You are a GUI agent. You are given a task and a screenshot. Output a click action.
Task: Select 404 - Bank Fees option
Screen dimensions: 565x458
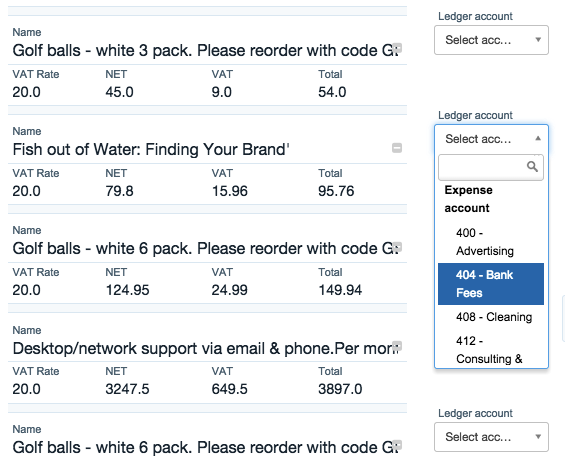point(491,284)
